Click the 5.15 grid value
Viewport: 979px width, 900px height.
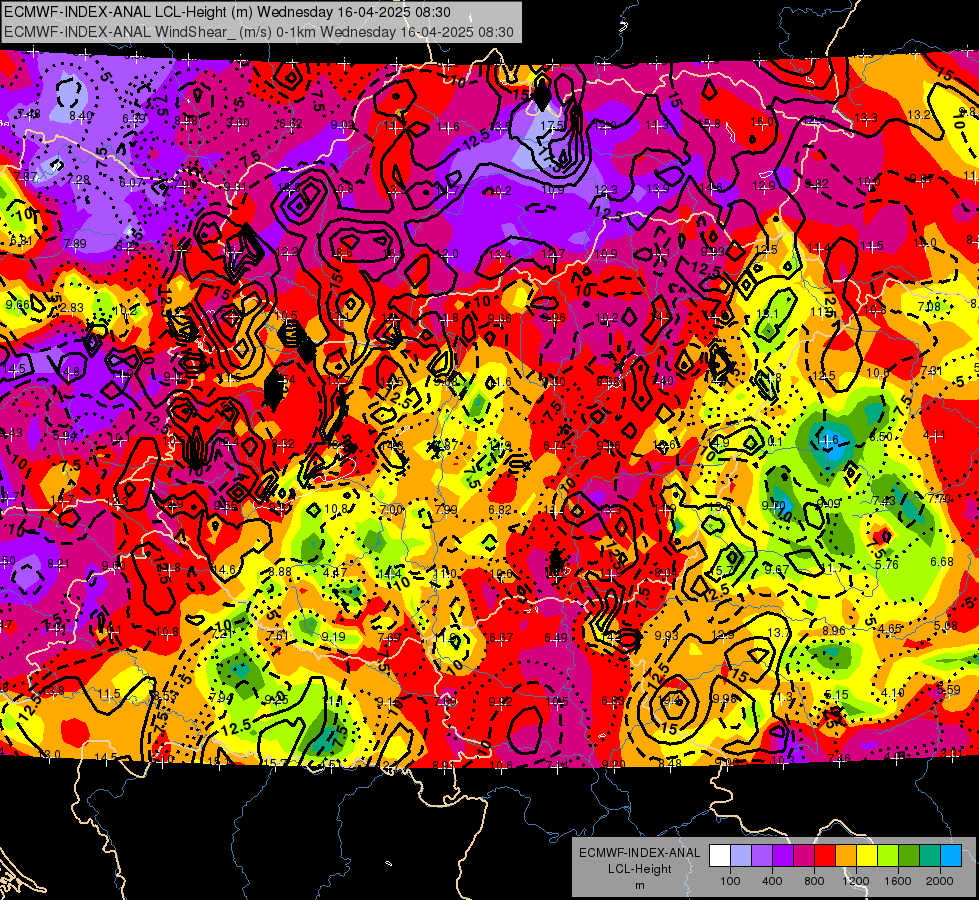click(837, 695)
